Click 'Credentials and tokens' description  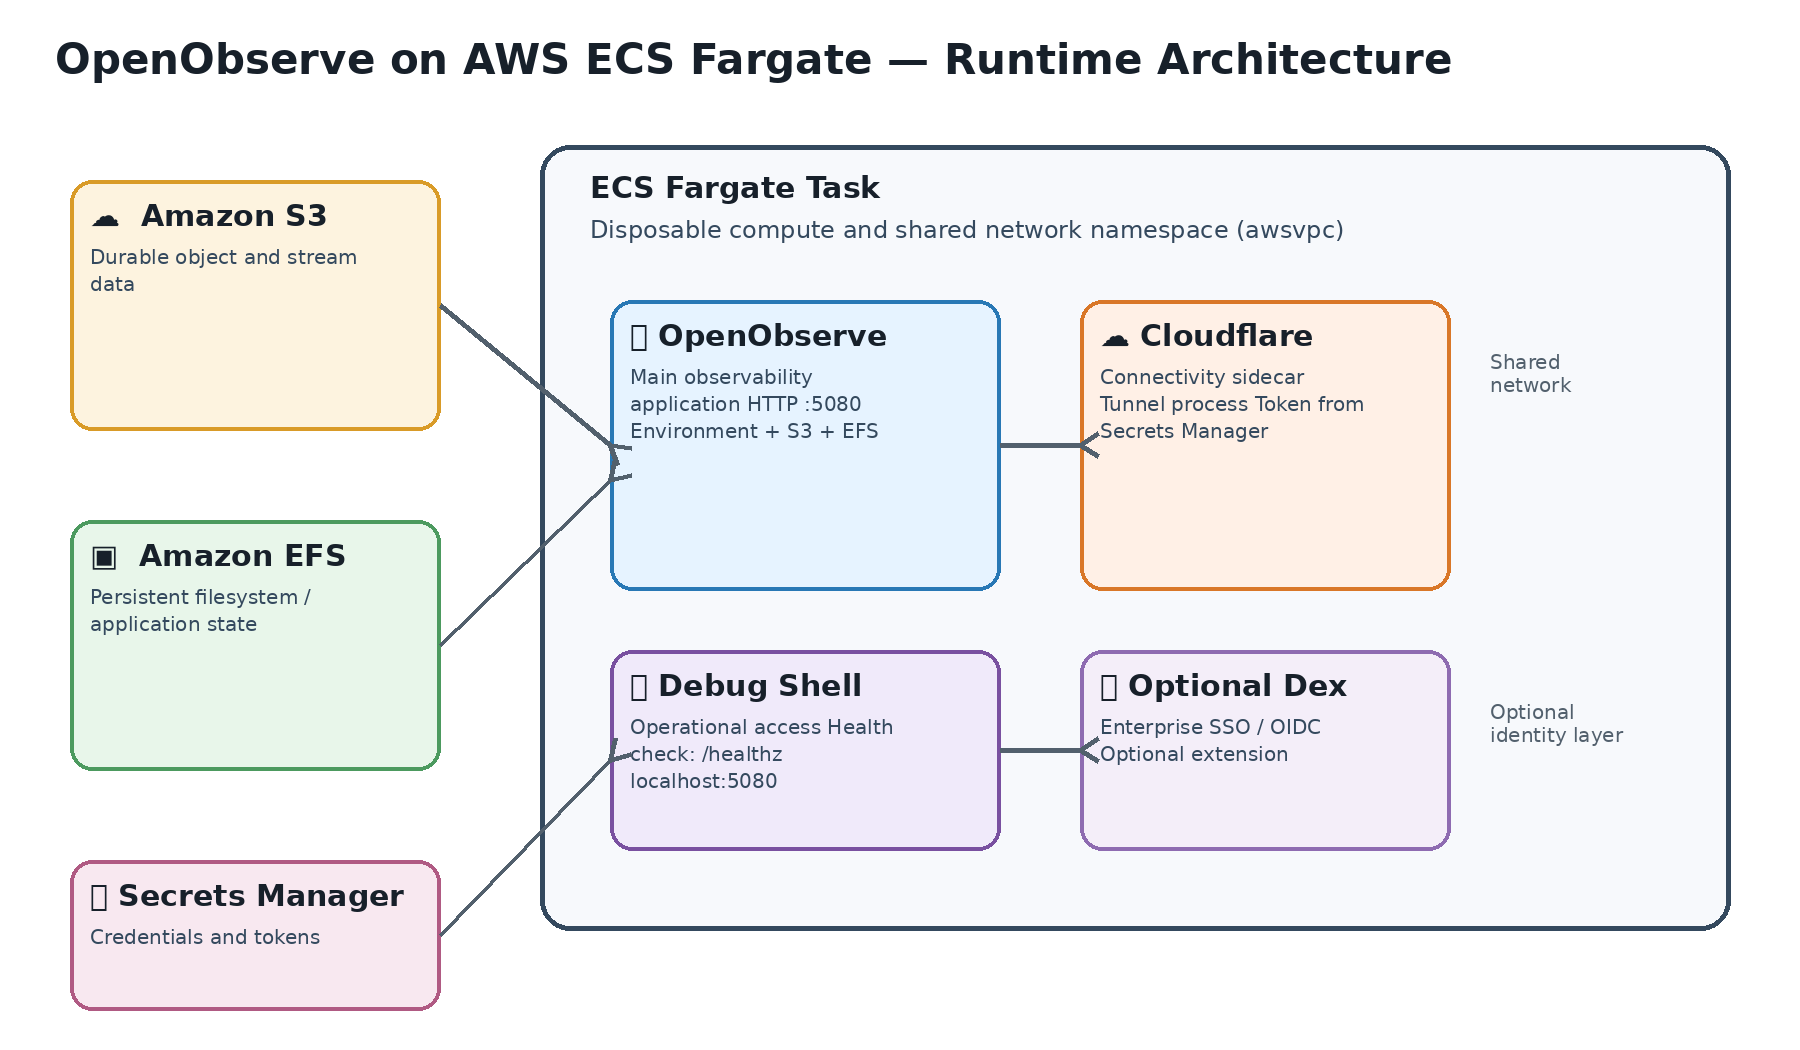coord(205,937)
